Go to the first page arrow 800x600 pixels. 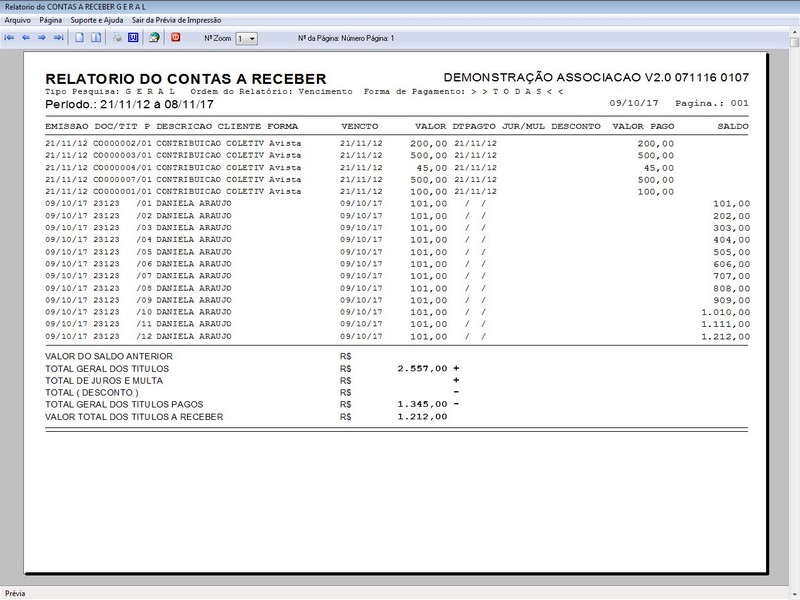pyautogui.click(x=9, y=38)
